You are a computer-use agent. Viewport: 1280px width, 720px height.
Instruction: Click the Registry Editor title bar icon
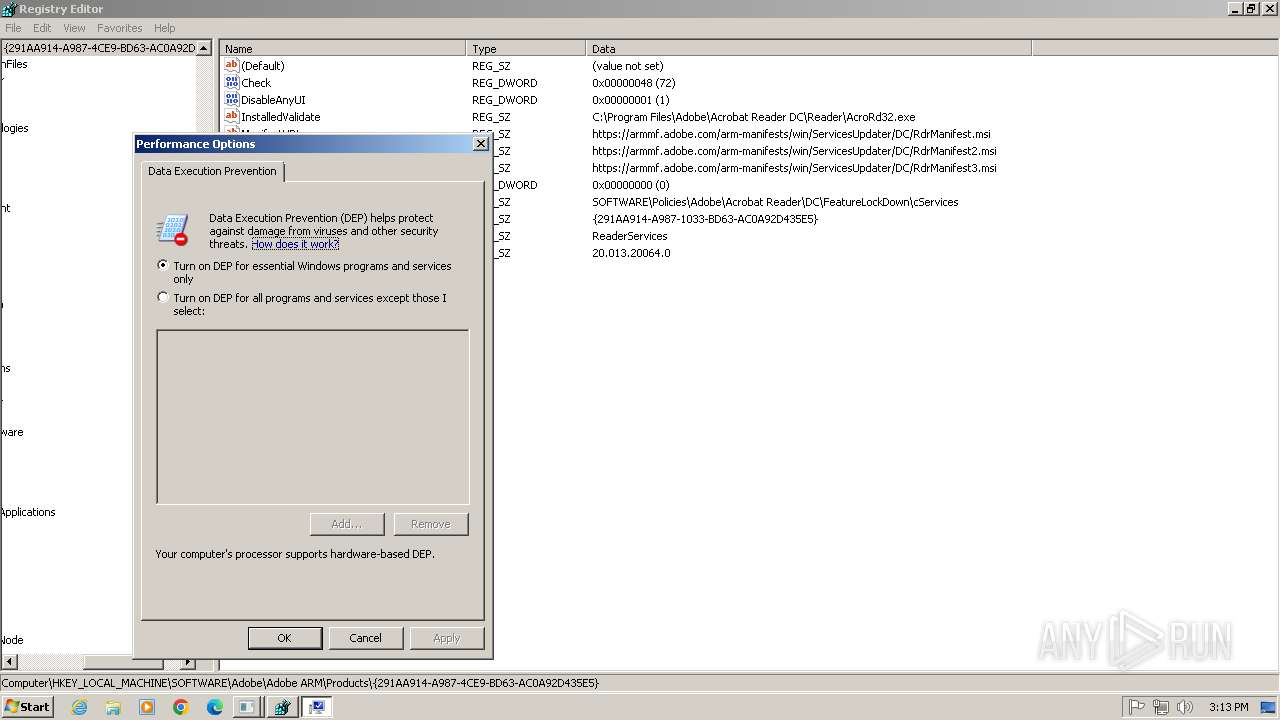9,9
